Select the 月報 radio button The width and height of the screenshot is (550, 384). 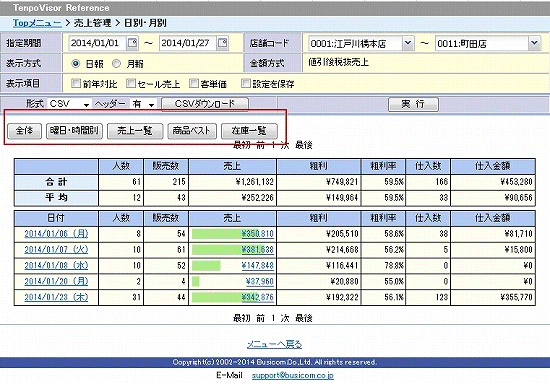point(116,63)
